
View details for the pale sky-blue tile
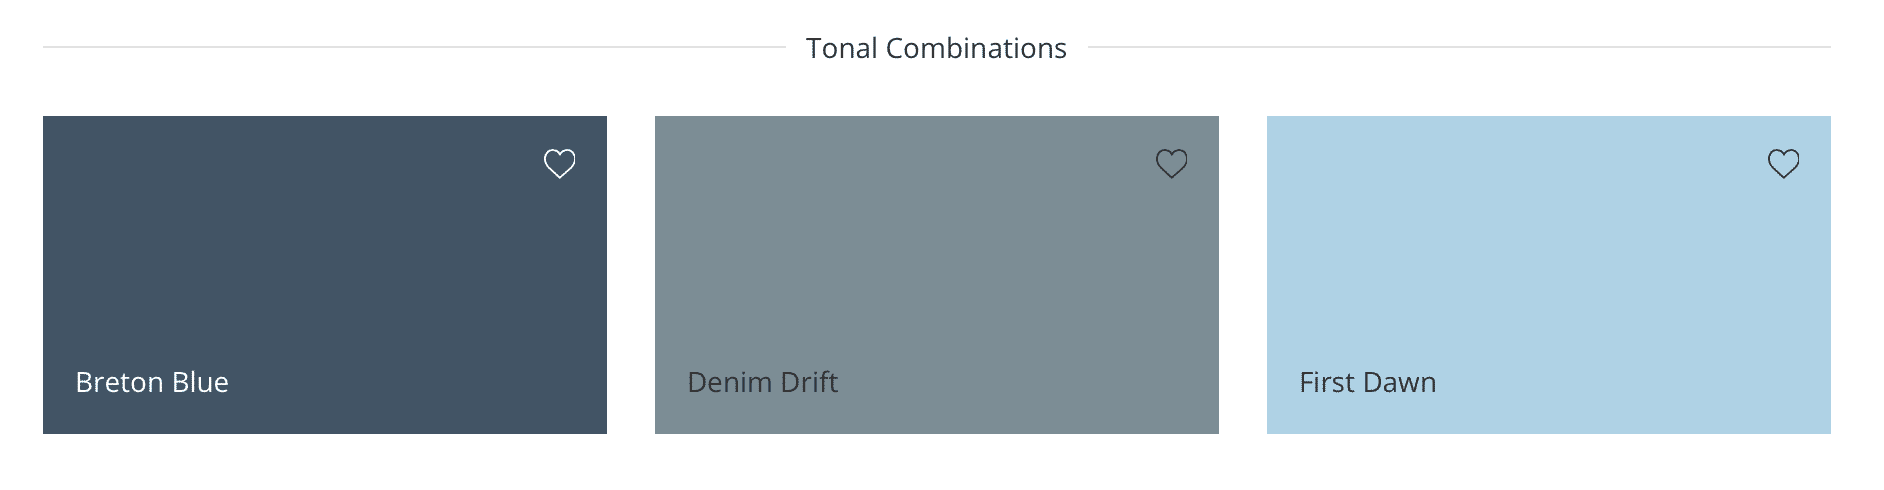click(1549, 275)
